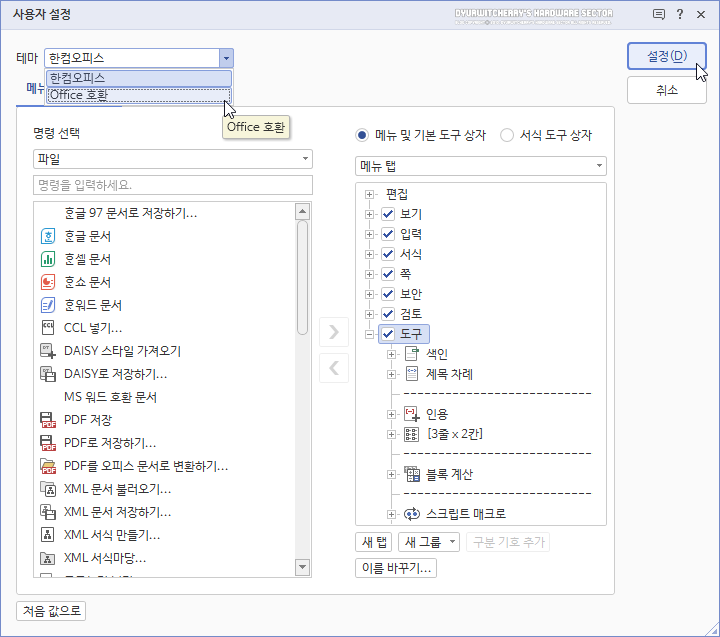This screenshot has height=637, width=720.
Task: Click the 3줄 x 2칸 group icon
Action: tap(412, 434)
